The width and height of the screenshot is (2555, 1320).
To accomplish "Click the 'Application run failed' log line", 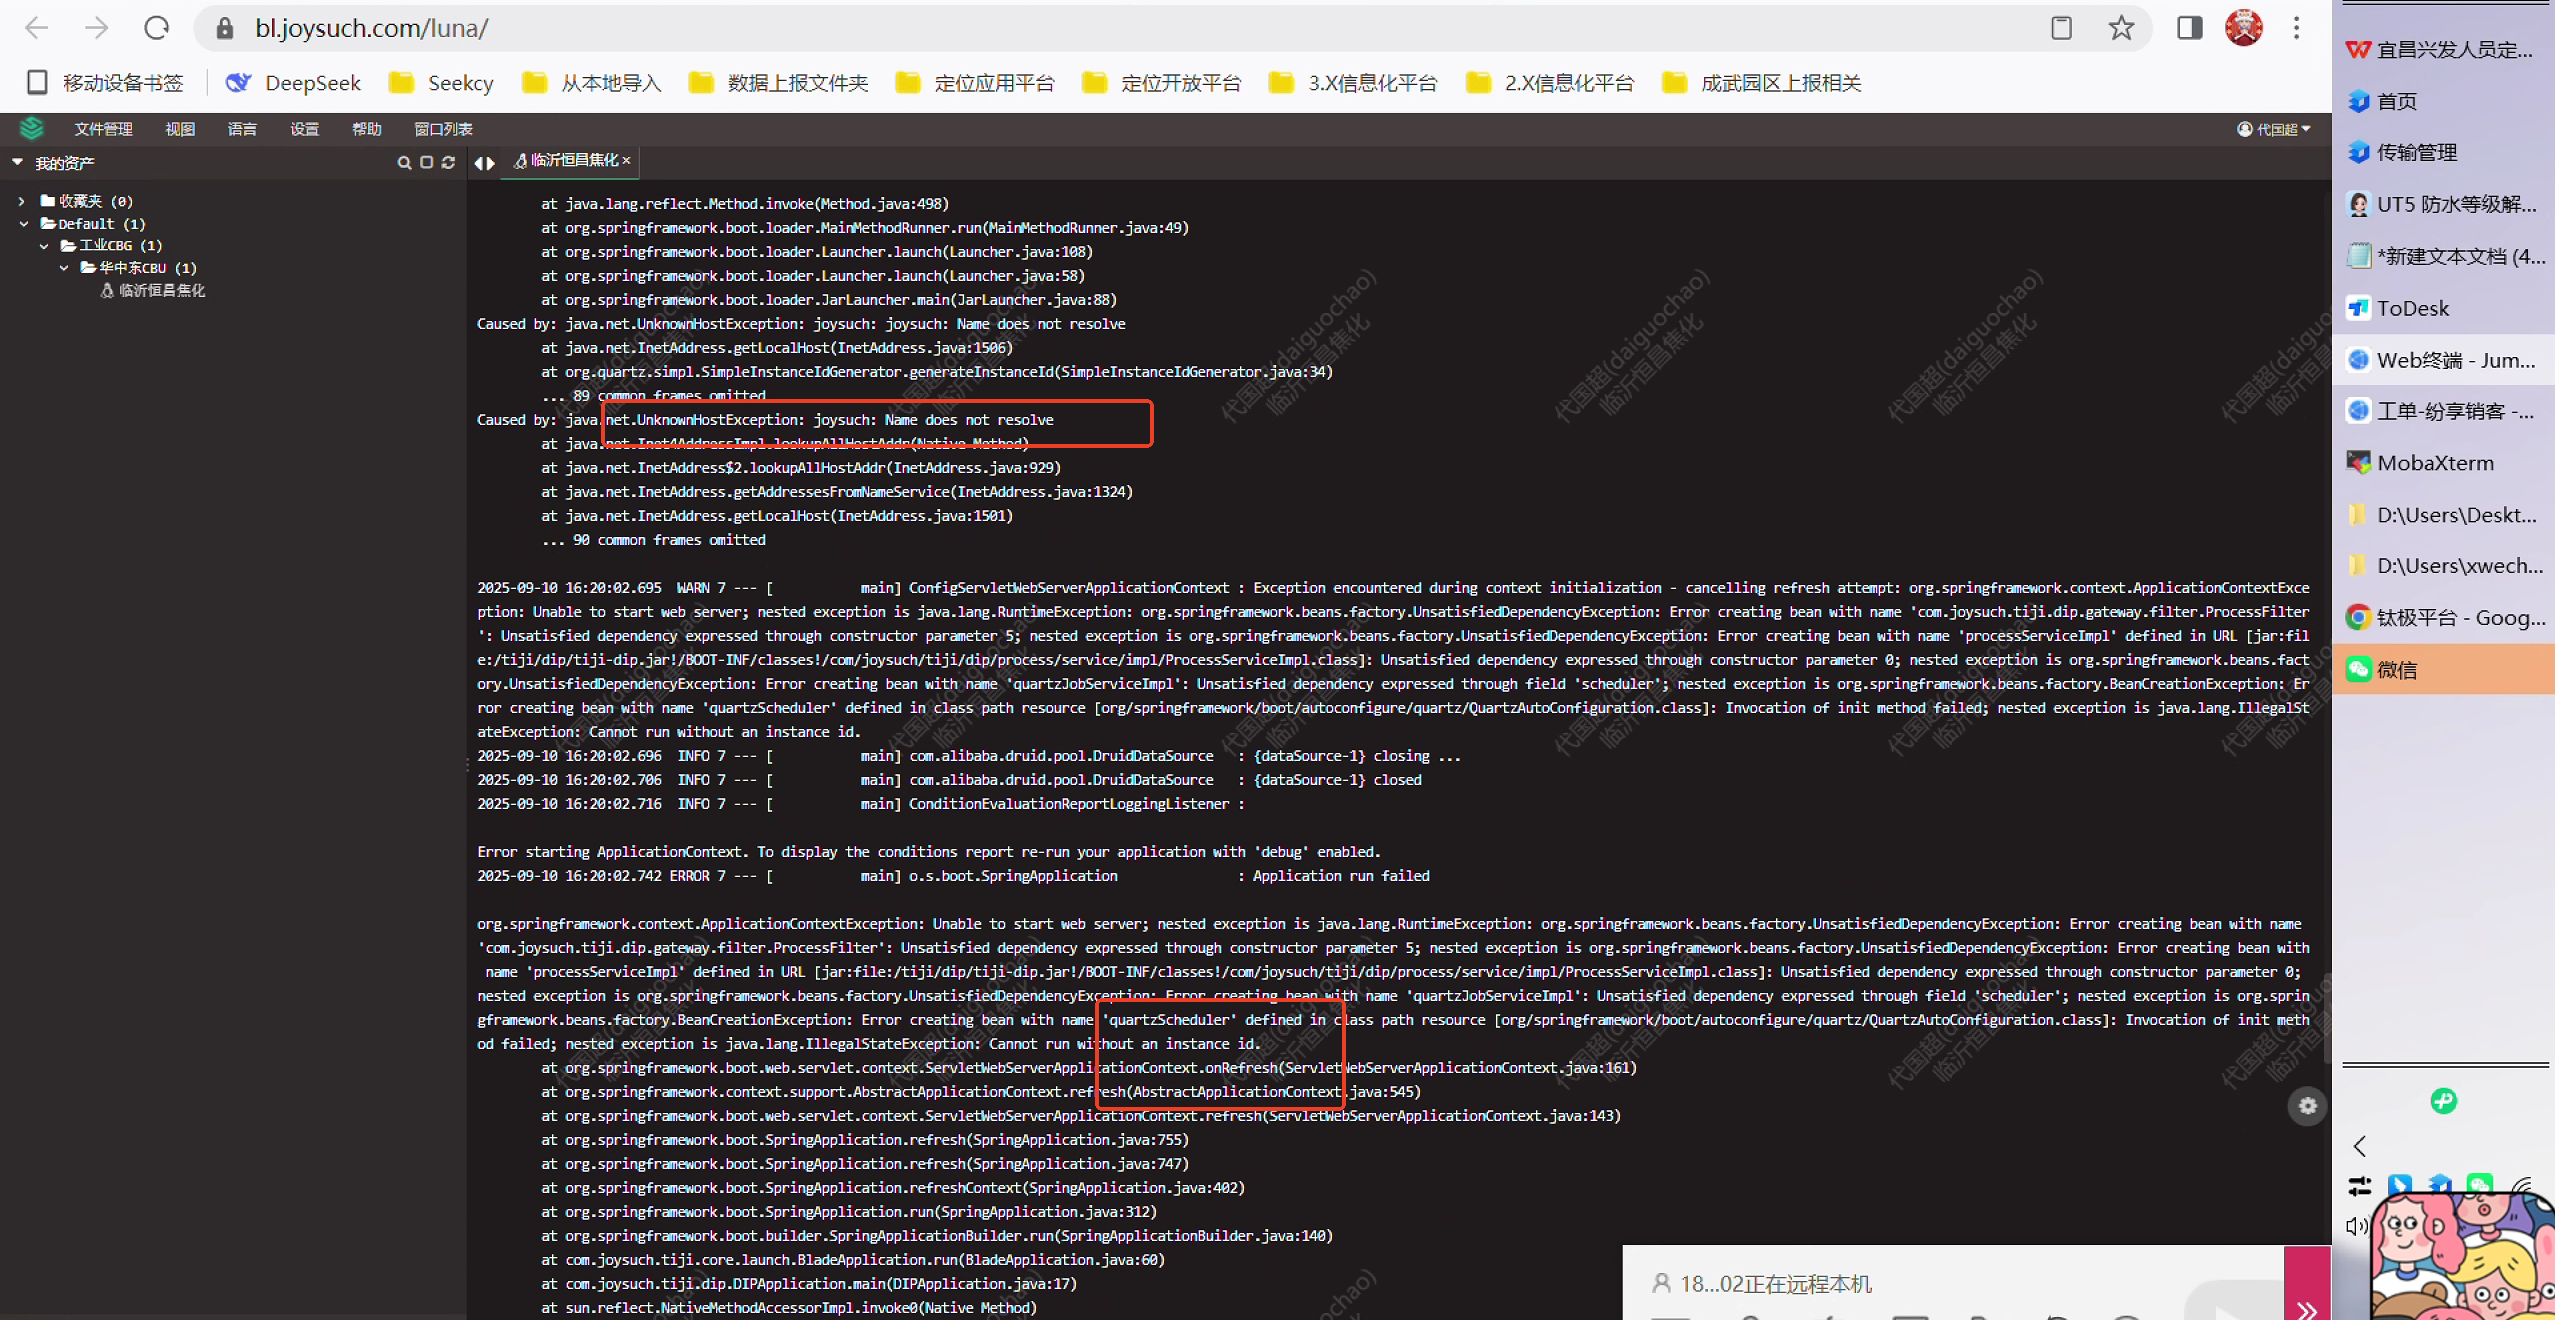I will [953, 876].
